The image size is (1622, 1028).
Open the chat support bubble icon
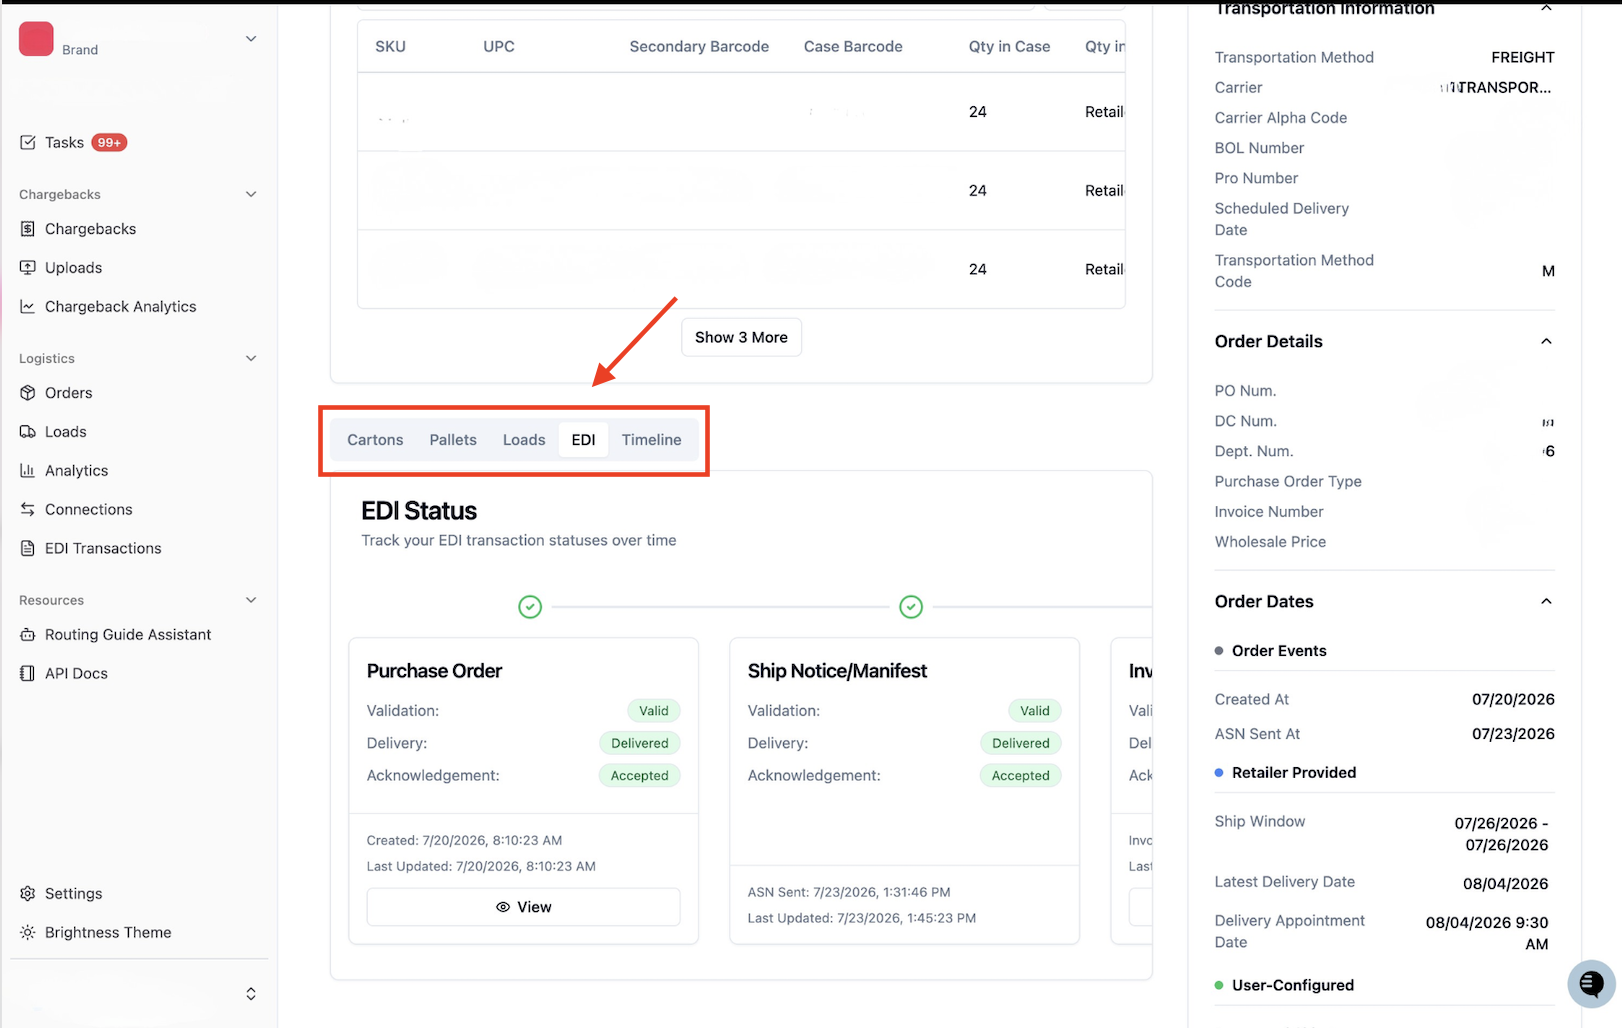click(x=1591, y=984)
